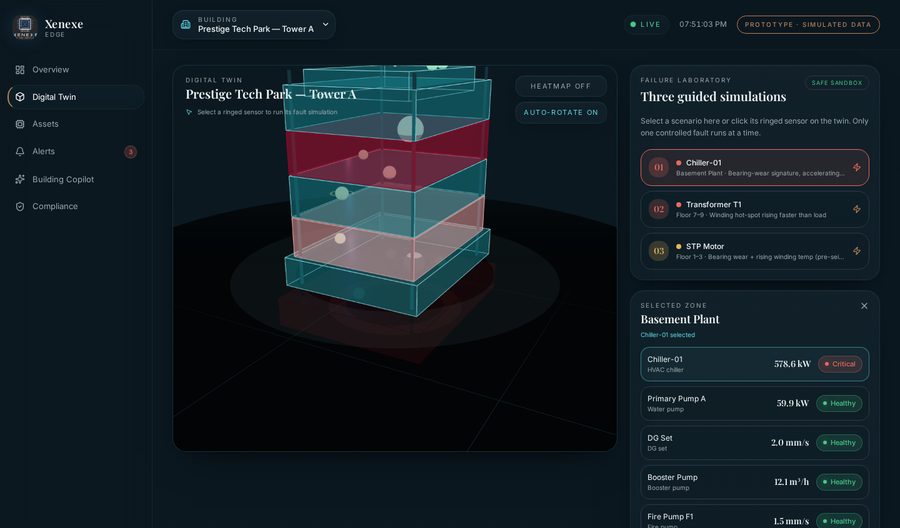
Task: Click 'Chiller-01 selected' label
Action: tap(668, 335)
